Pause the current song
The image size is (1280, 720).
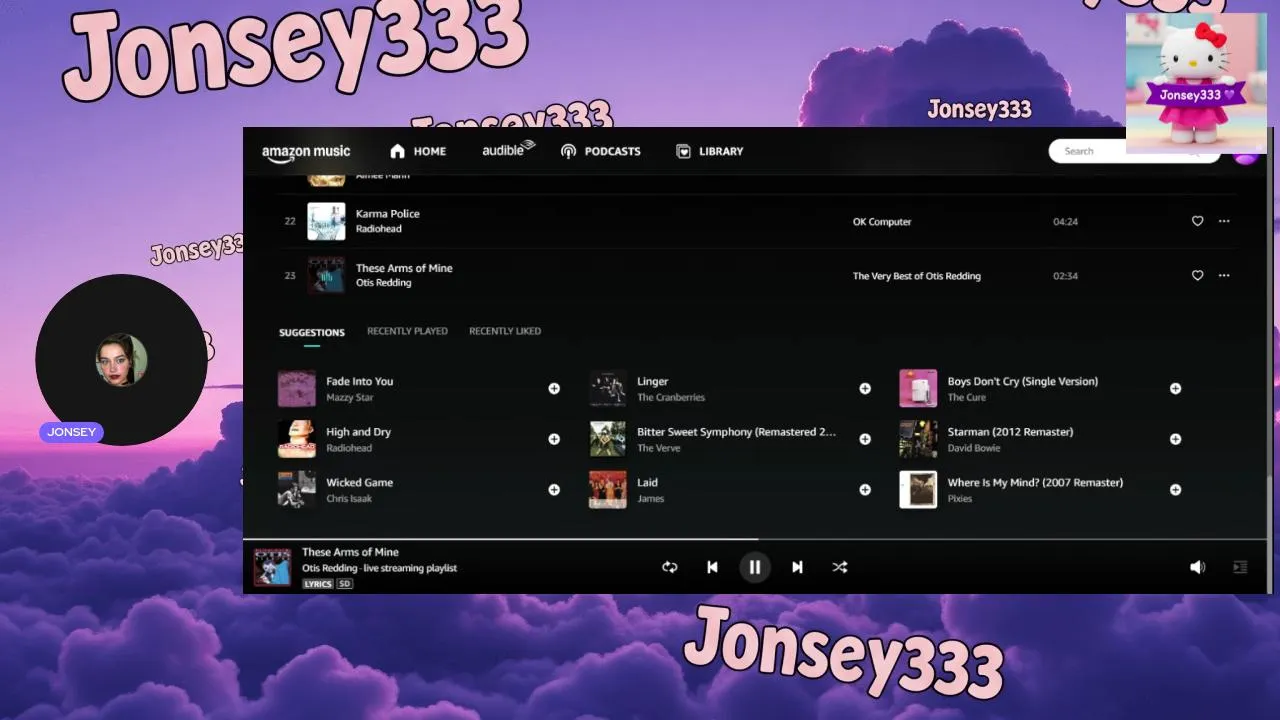tap(755, 567)
